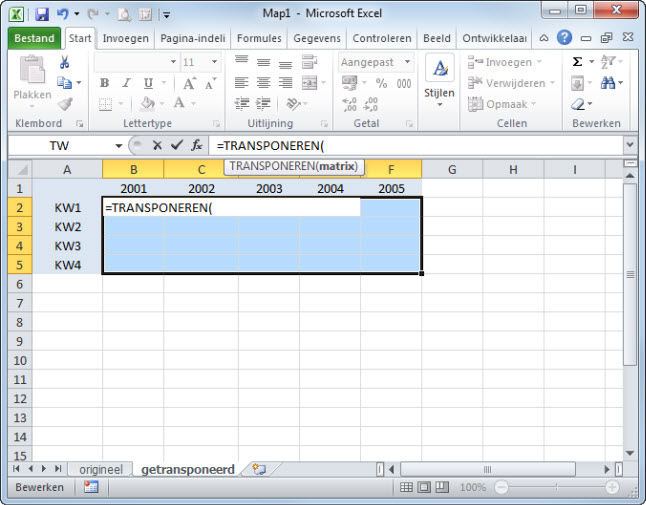Click the Wrap Text icon

pos(309,62)
